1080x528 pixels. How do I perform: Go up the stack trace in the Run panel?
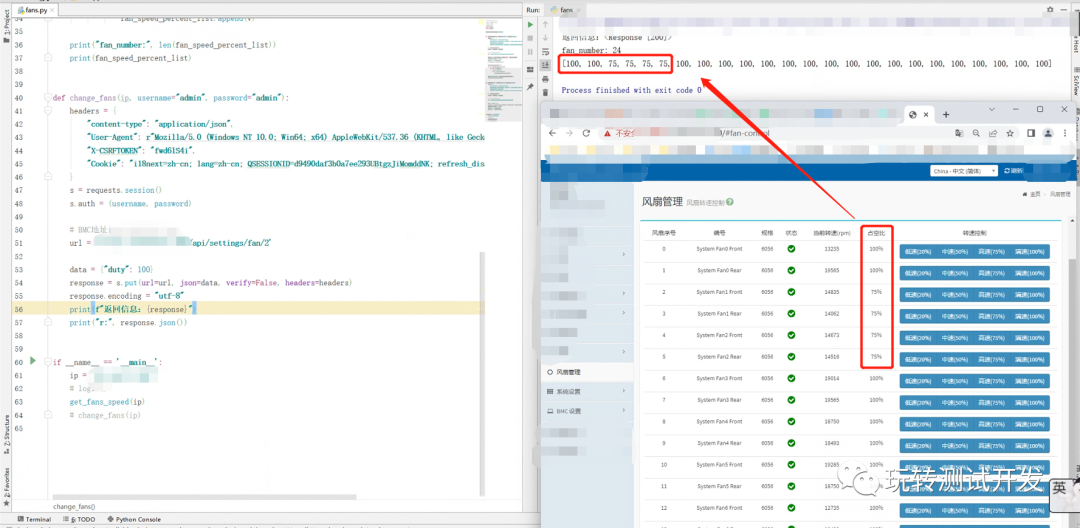click(x=545, y=24)
